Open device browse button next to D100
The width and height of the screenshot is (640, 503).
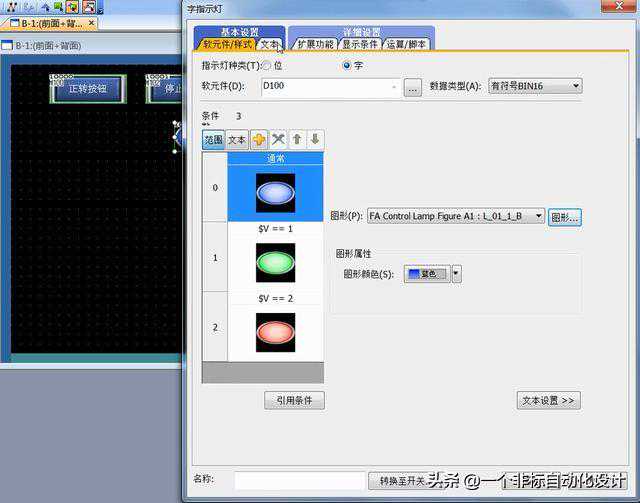click(413, 88)
